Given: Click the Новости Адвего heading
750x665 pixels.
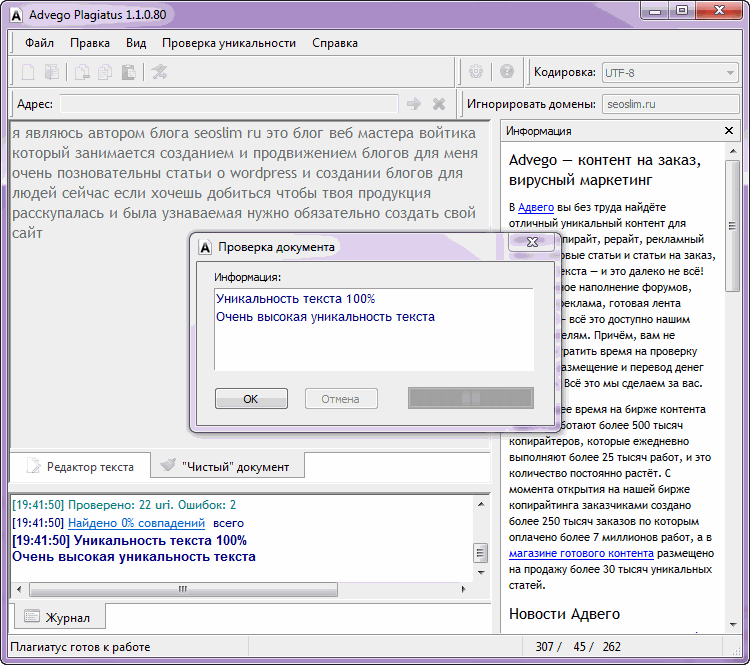Looking at the screenshot, I should [x=564, y=613].
